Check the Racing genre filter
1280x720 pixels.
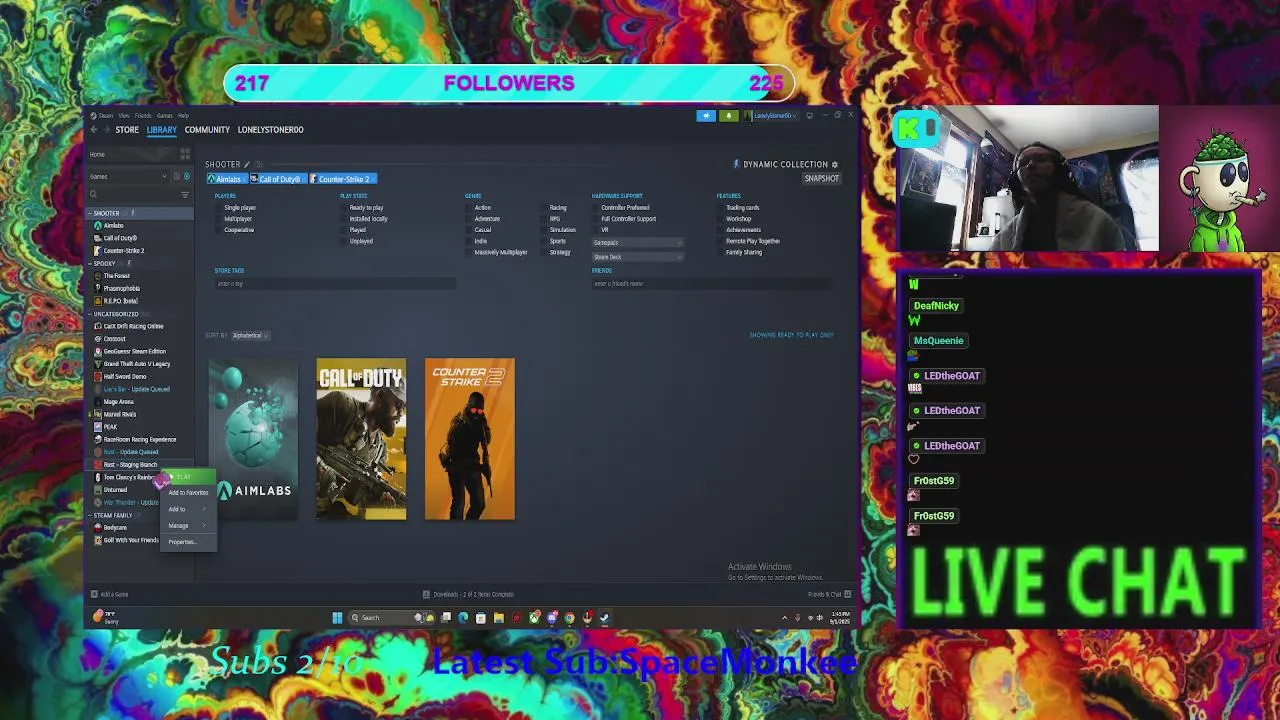(545, 208)
